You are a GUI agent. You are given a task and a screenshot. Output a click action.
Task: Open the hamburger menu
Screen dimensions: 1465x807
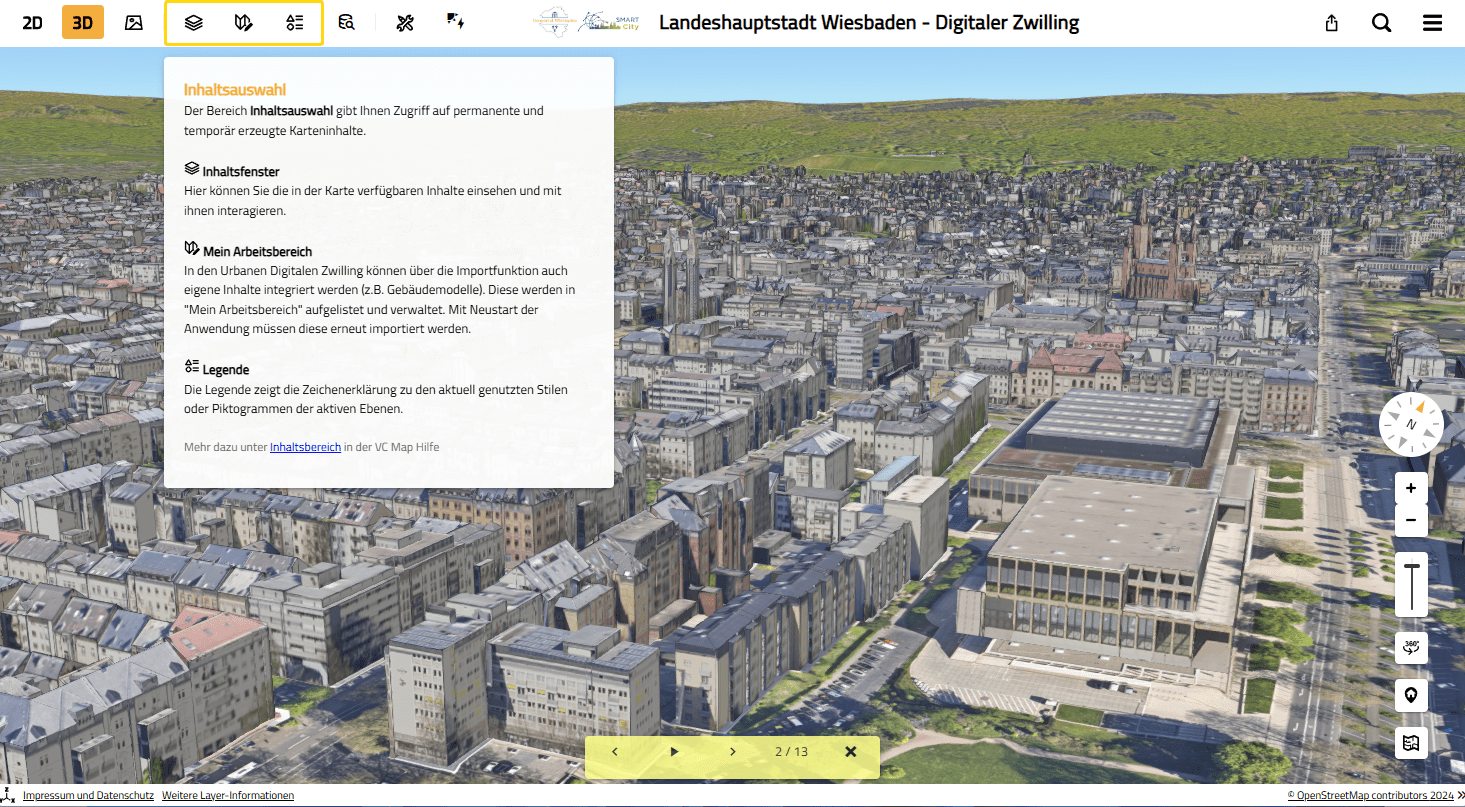[x=1432, y=22]
